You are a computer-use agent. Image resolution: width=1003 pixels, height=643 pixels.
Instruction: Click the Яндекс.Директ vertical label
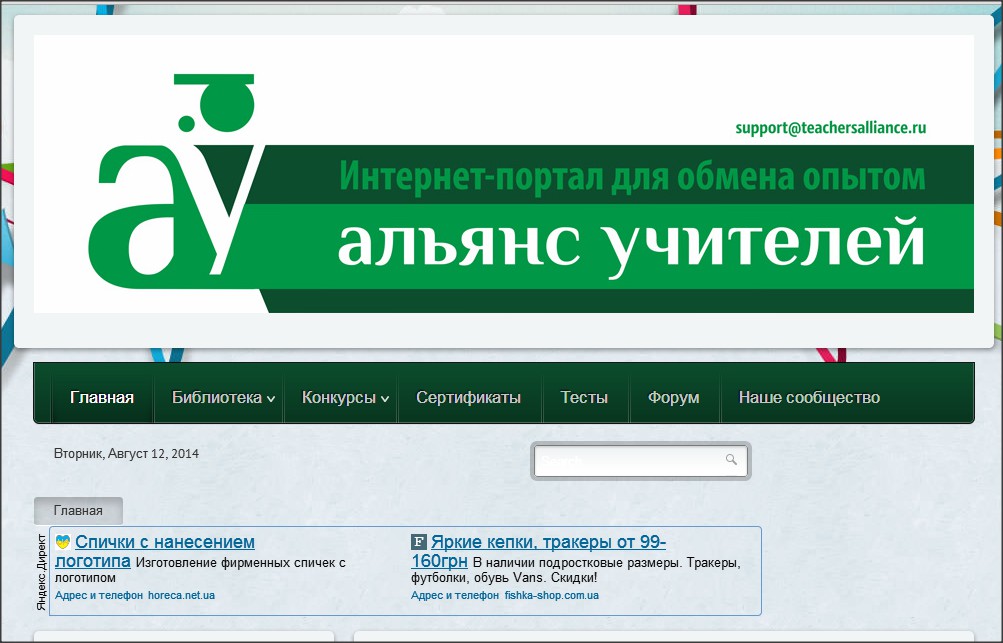[42, 571]
